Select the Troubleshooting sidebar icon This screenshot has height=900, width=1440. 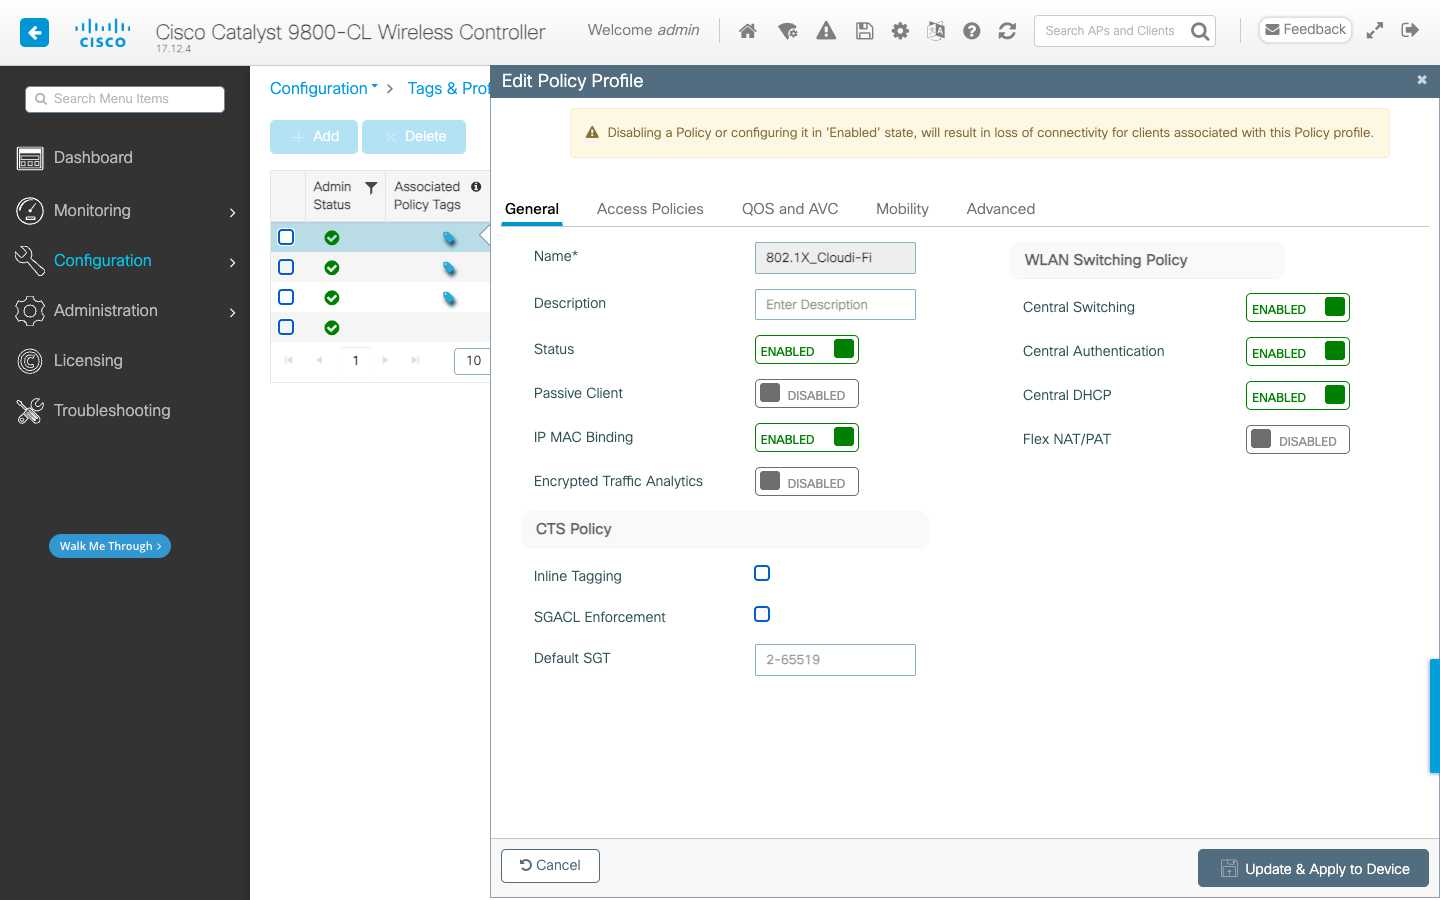(x=30, y=410)
